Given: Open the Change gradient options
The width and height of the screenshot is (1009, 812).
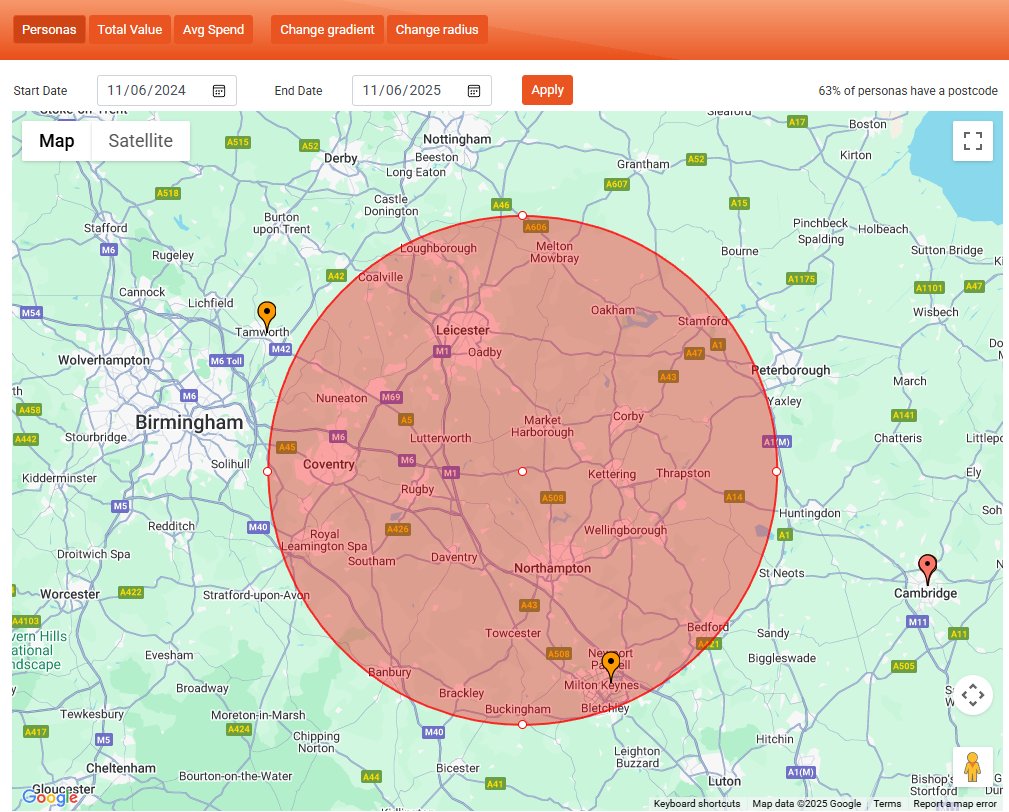Looking at the screenshot, I should tap(327, 29).
